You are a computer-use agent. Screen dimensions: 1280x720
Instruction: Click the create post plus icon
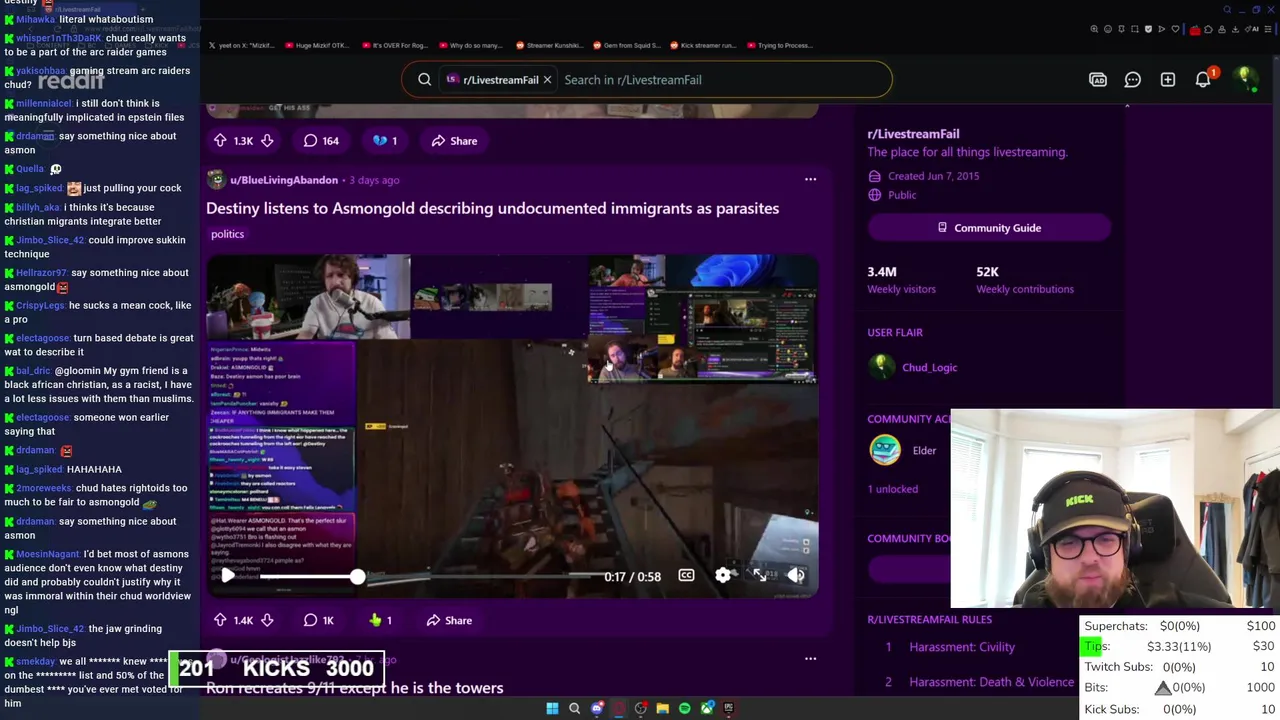pyautogui.click(x=1168, y=79)
